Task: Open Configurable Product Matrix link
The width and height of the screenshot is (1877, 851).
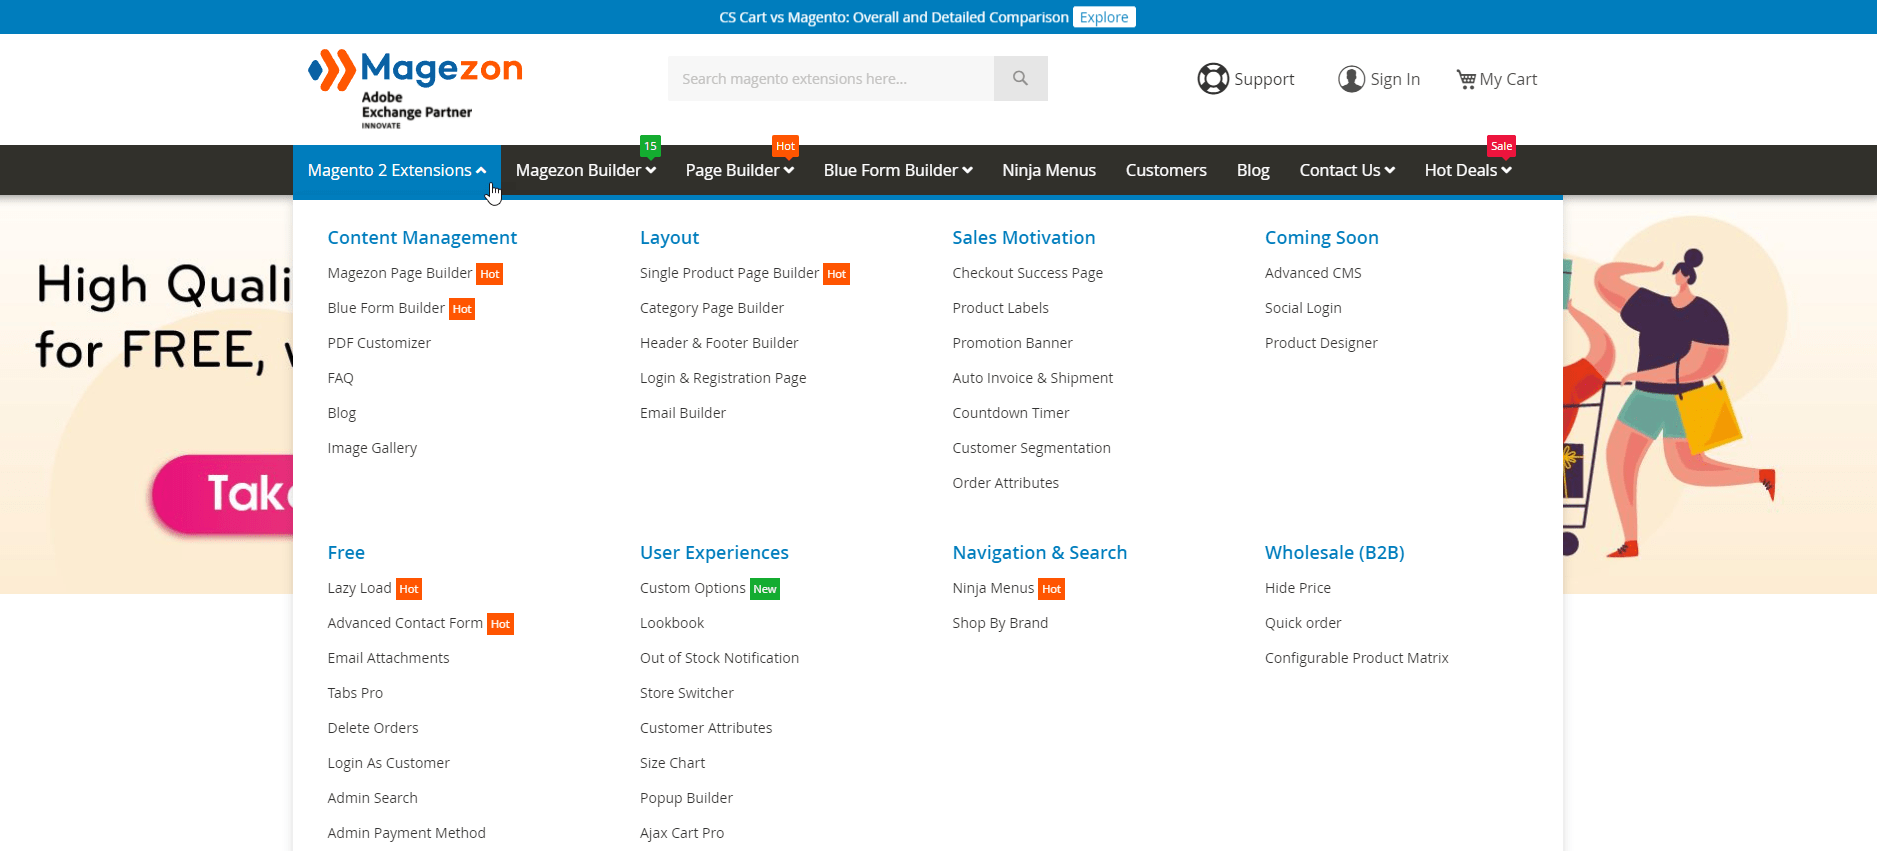Action: (1356, 658)
